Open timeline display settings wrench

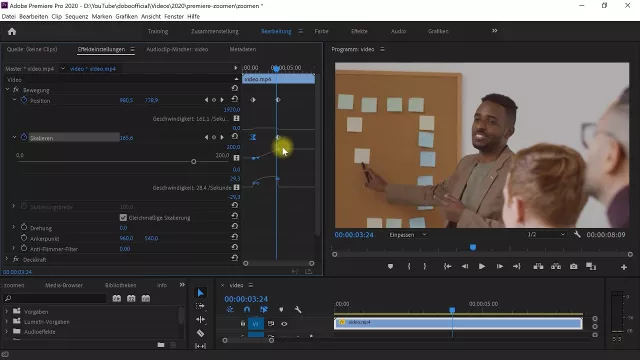pyautogui.click(x=298, y=310)
